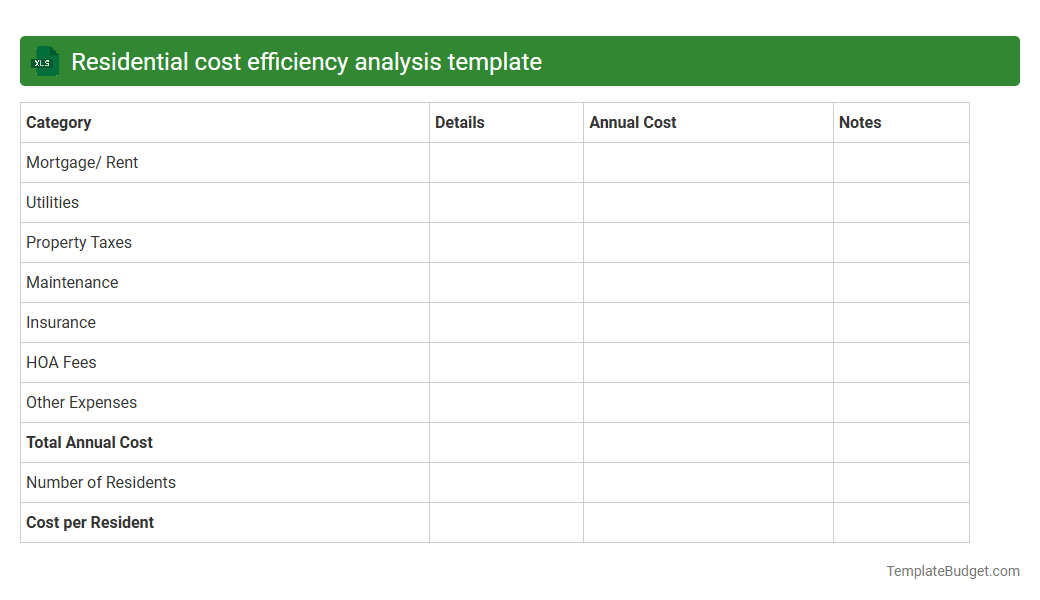Select the empty Details cell beside Utilities
This screenshot has width=1040, height=600.
point(506,202)
